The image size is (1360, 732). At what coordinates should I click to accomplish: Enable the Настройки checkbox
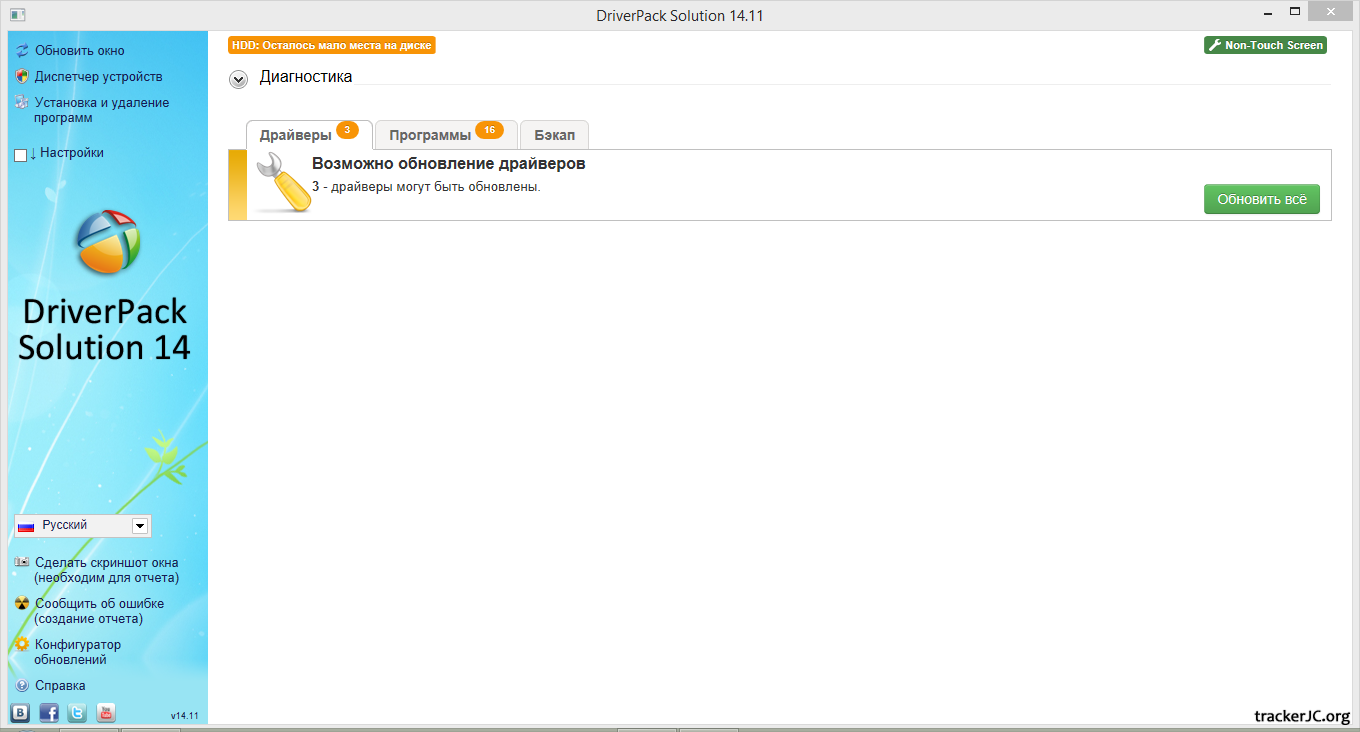(21, 155)
